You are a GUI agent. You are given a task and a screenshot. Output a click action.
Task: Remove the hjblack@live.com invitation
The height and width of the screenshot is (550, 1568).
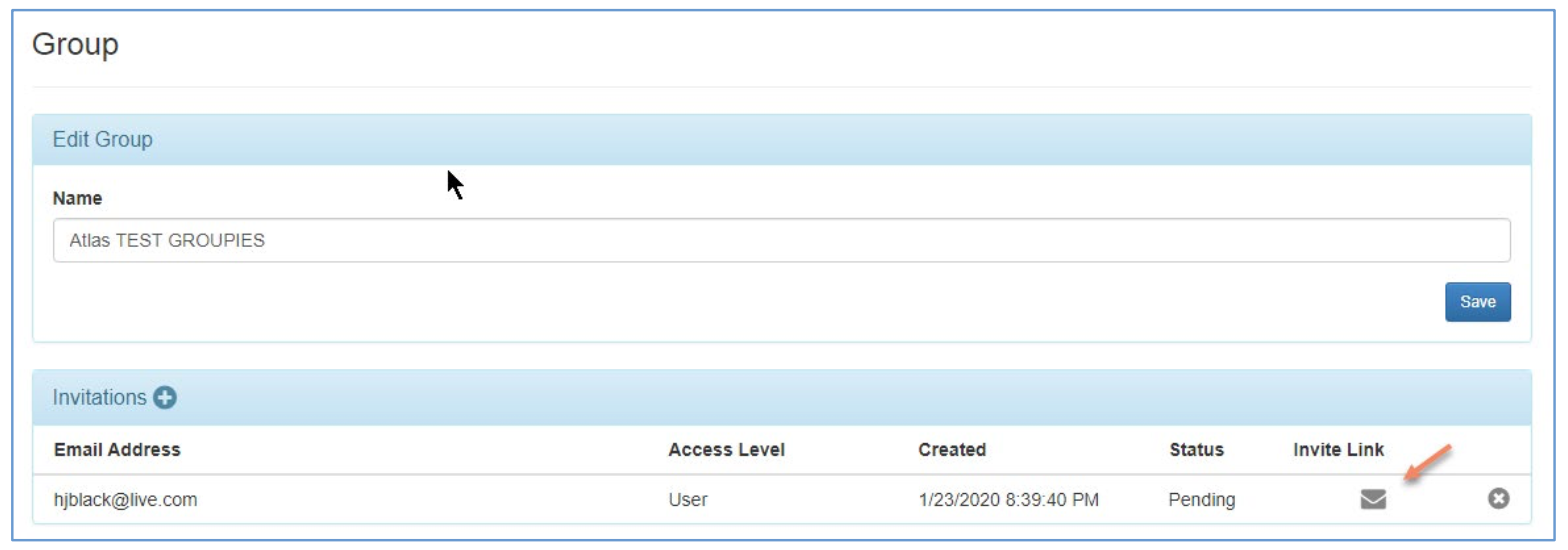point(1497,498)
